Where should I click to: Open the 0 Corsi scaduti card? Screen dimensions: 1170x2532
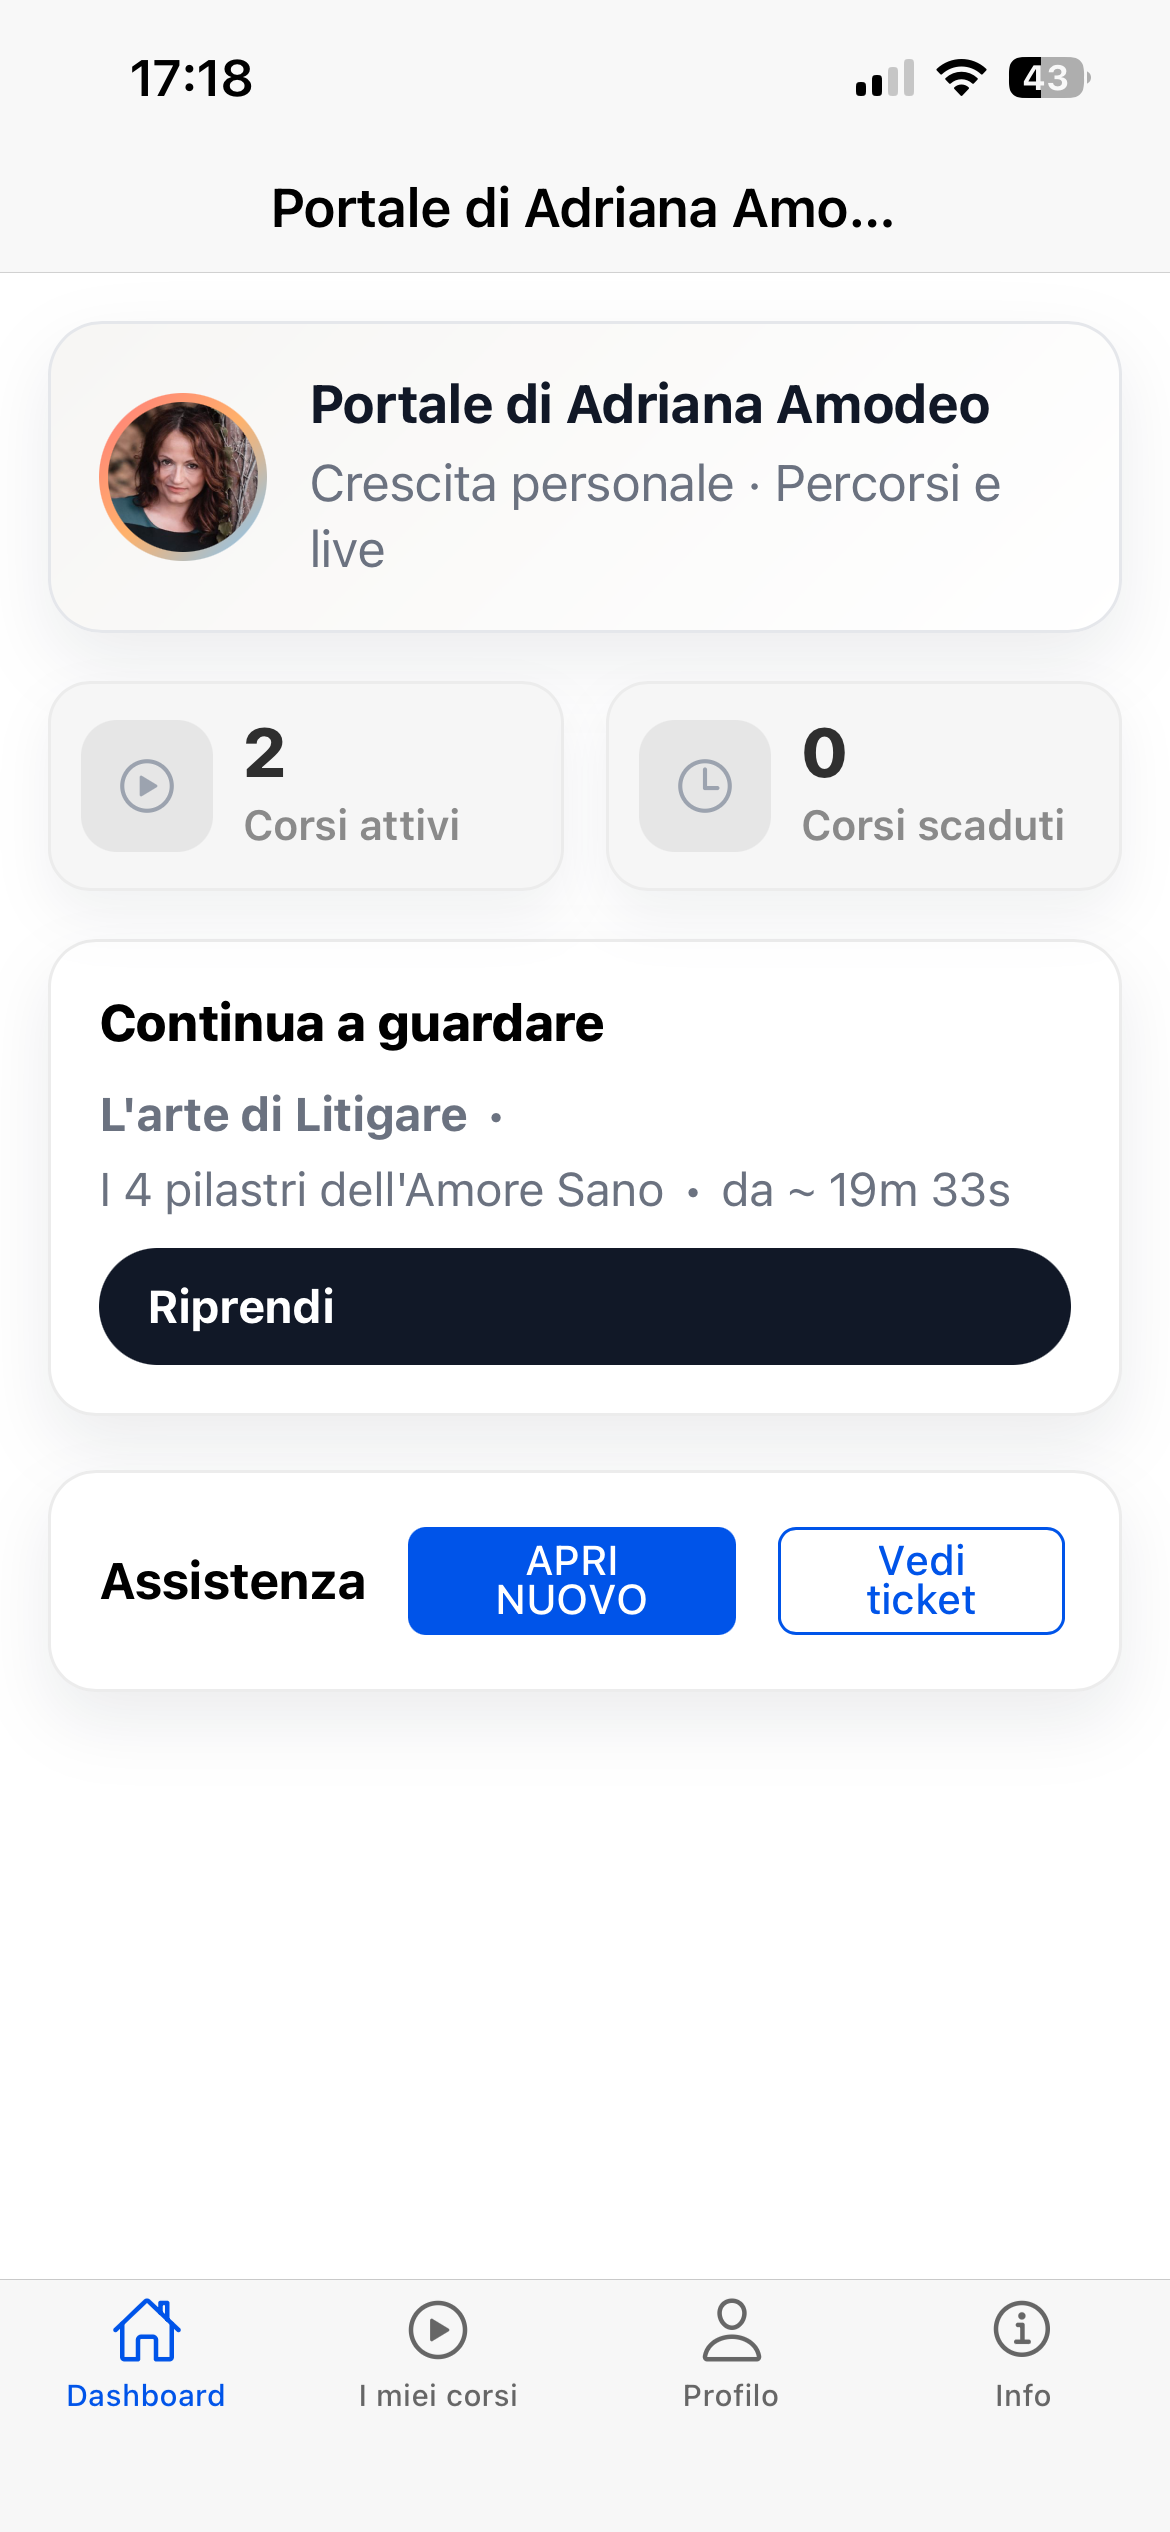pyautogui.click(x=864, y=786)
